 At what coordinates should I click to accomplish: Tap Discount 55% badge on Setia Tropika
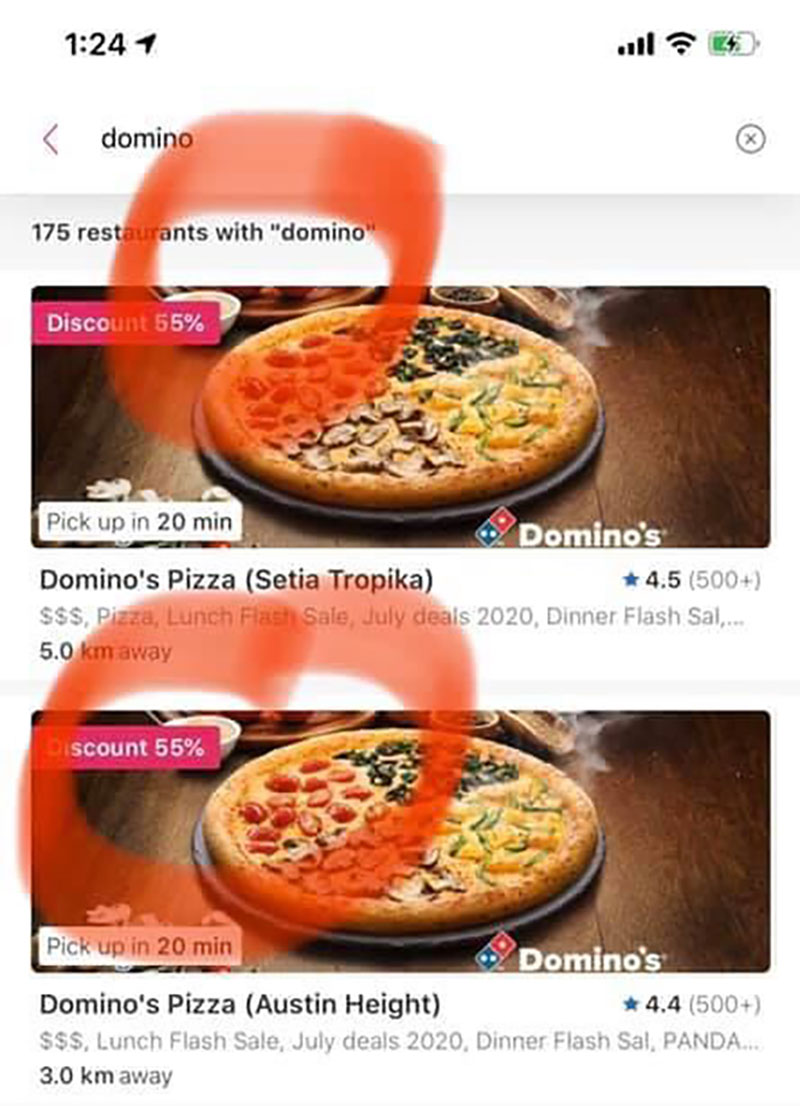(126, 323)
